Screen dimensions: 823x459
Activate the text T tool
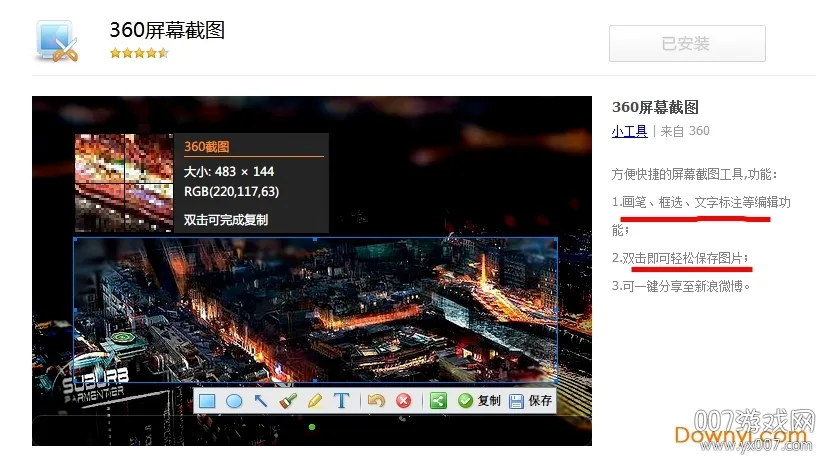(342, 401)
